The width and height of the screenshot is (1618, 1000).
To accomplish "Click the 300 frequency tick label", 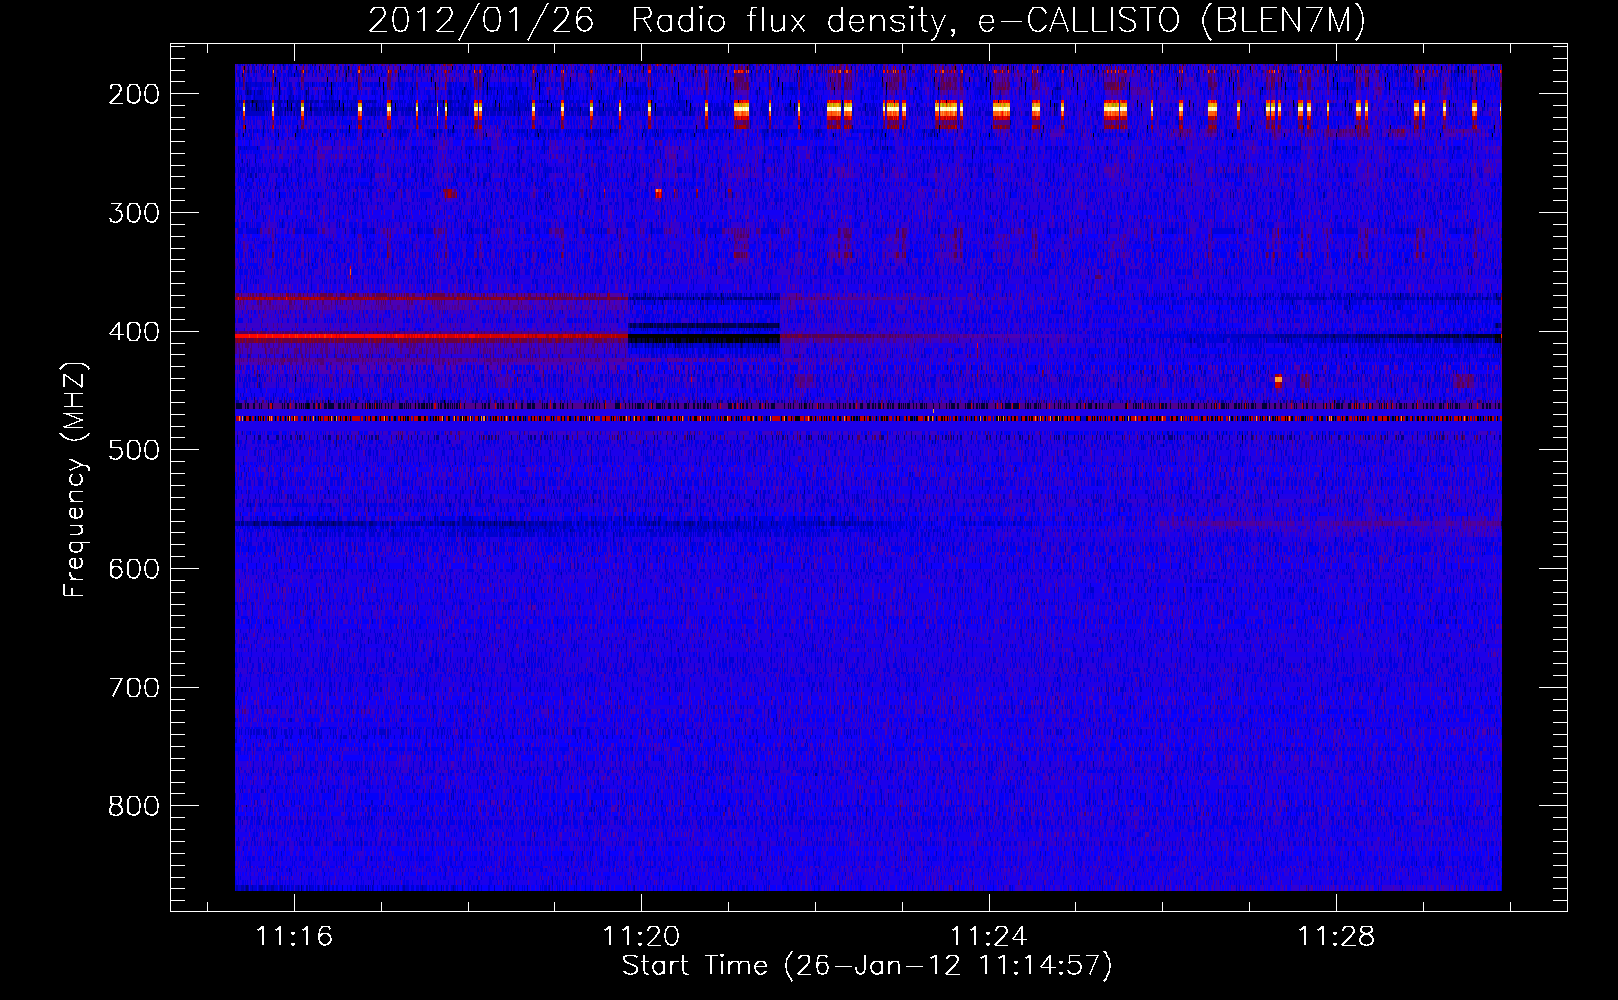I will pos(133,213).
